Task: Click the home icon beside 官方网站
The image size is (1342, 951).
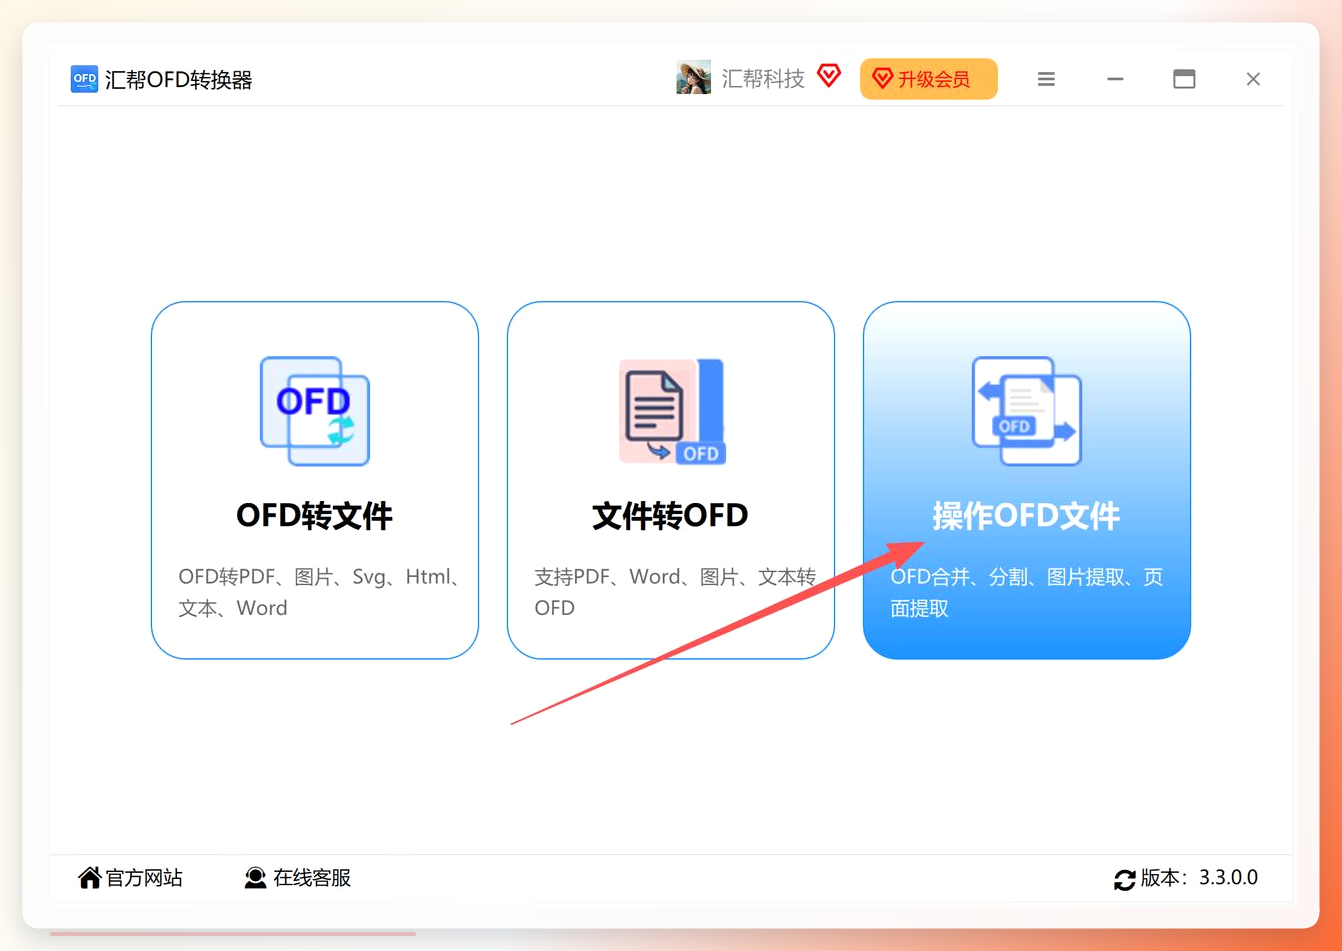Action: (89, 878)
